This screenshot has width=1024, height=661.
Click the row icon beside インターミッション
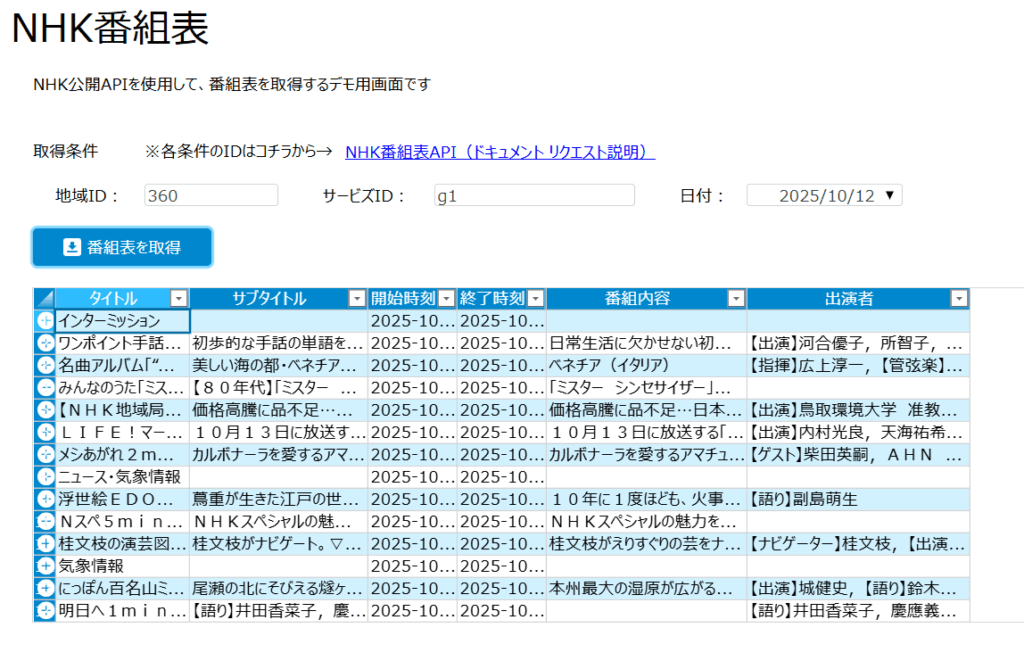coord(45,321)
